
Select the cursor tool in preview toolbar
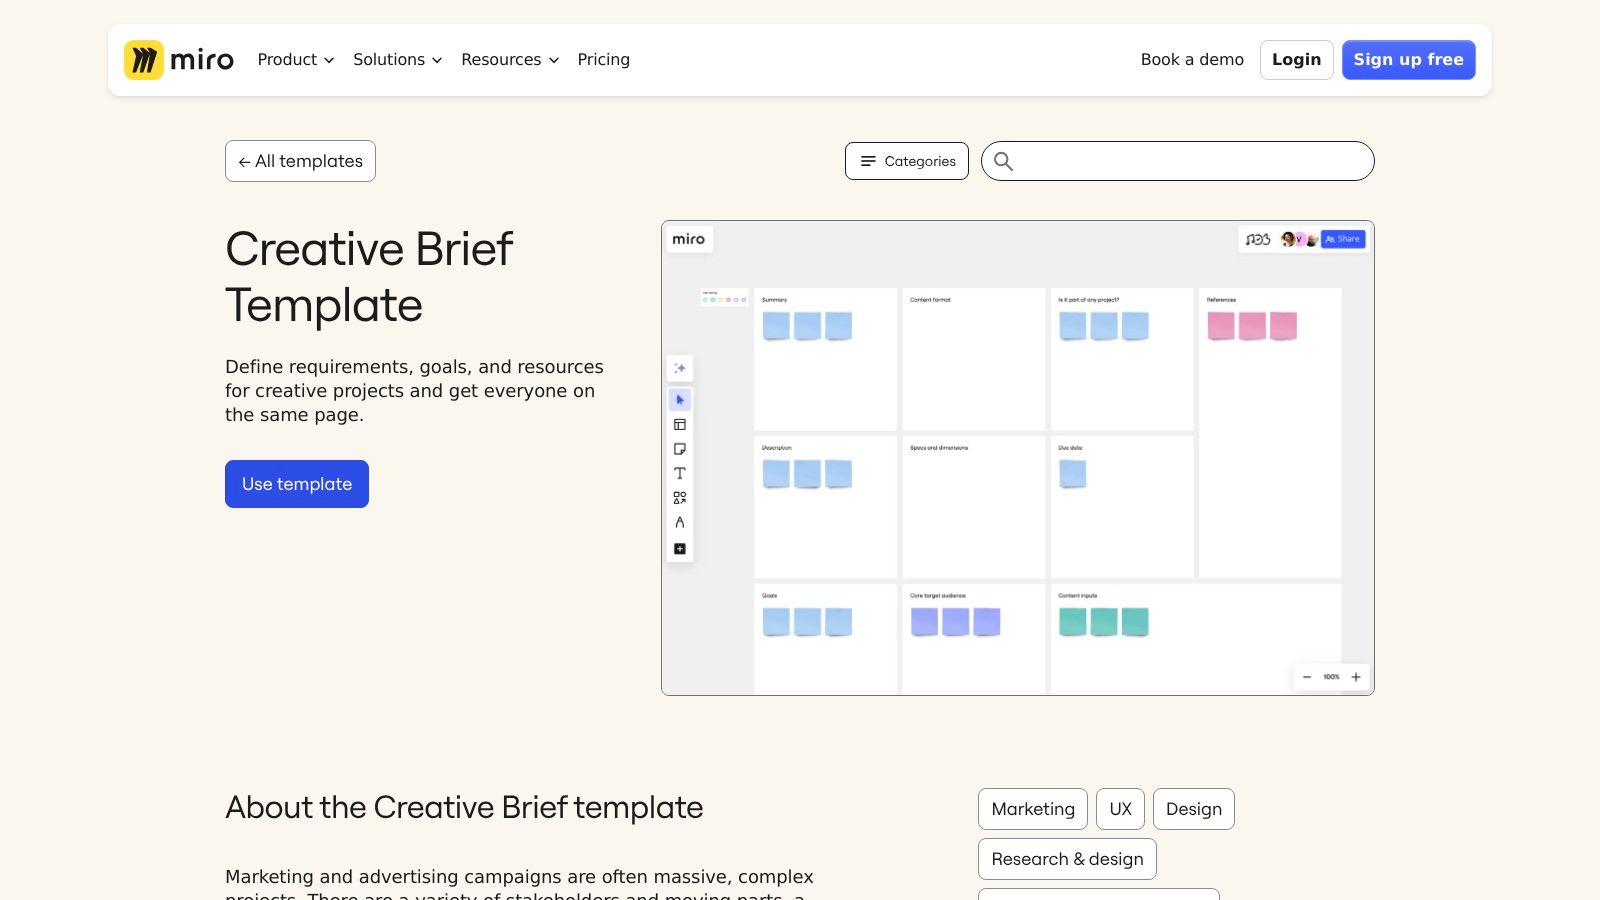point(680,400)
